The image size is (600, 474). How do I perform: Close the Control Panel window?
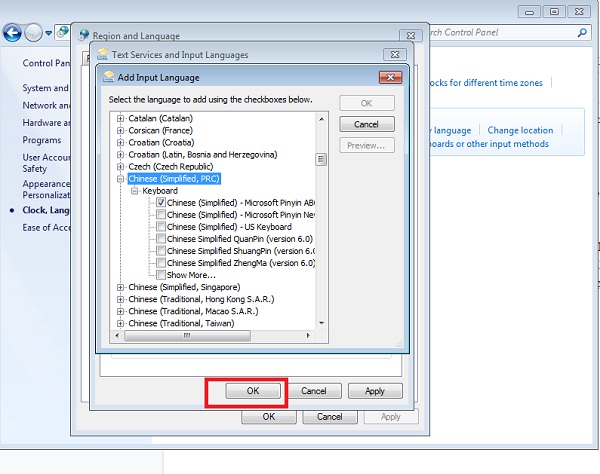(x=579, y=12)
